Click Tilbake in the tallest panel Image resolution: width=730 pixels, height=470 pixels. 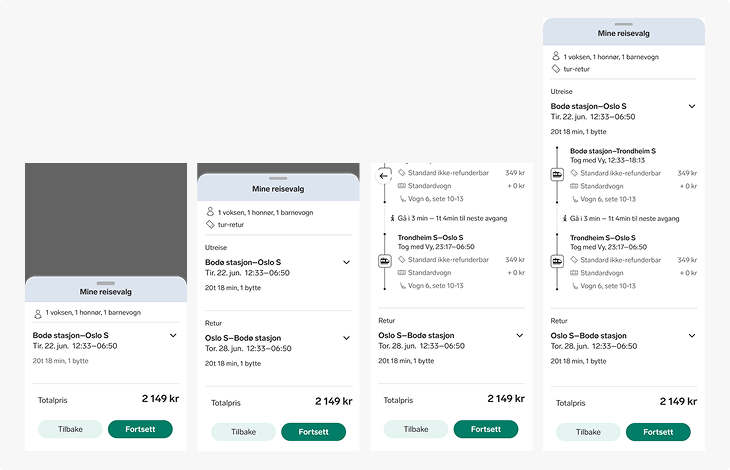588,432
